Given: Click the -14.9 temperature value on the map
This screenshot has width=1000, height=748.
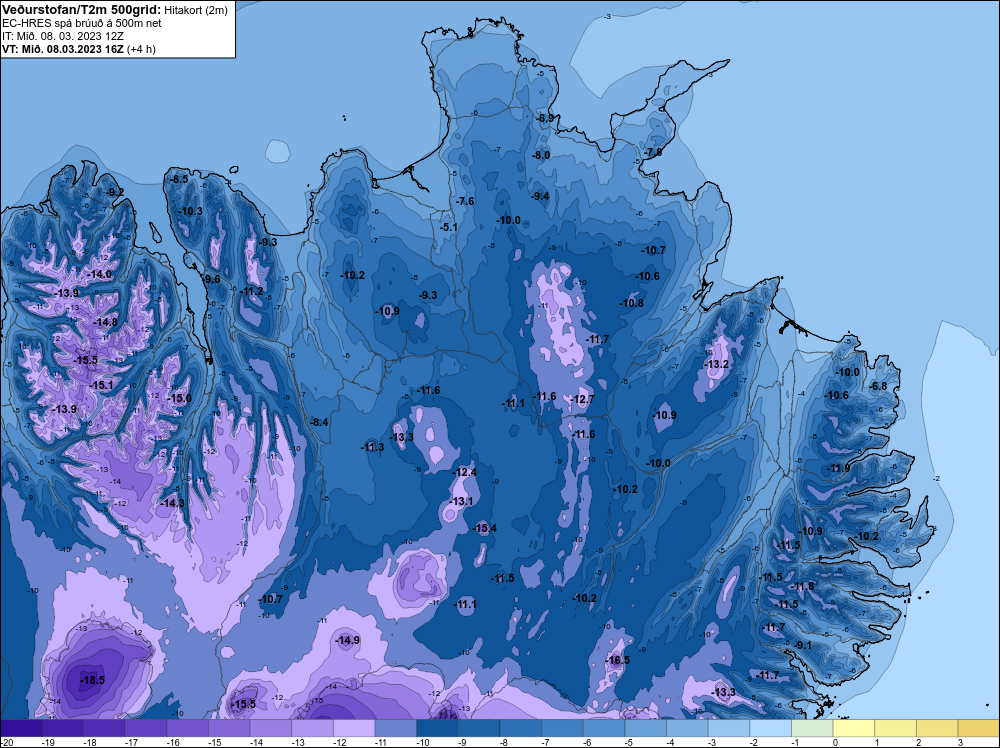Looking at the screenshot, I should pos(348,640).
